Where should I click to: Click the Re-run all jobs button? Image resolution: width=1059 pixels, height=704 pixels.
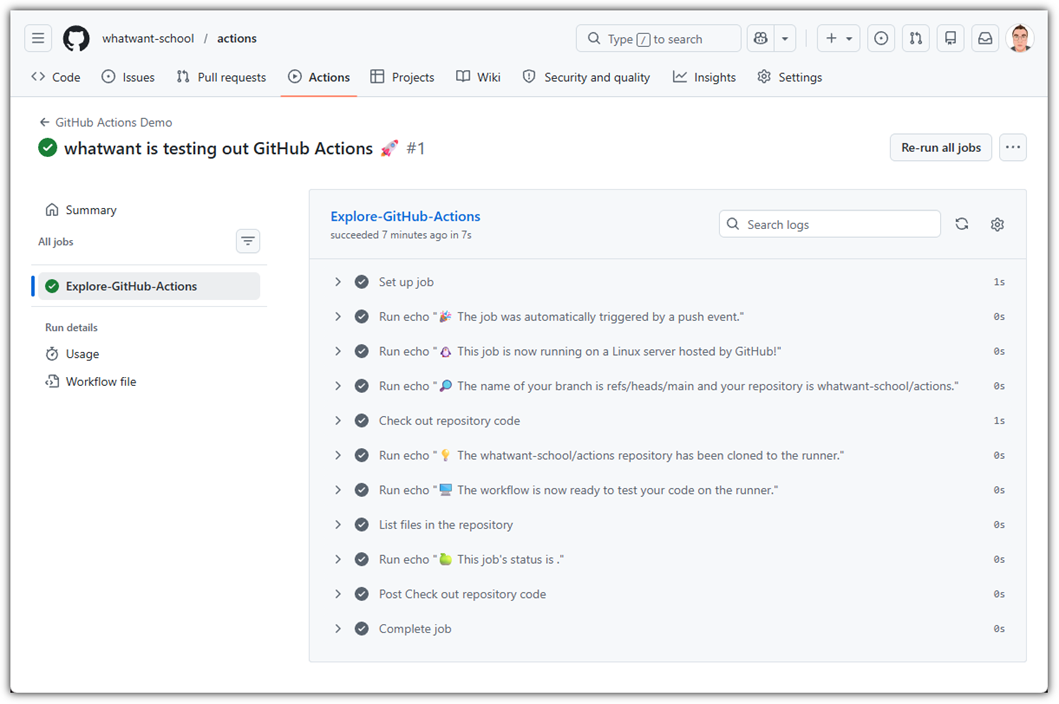tap(941, 147)
